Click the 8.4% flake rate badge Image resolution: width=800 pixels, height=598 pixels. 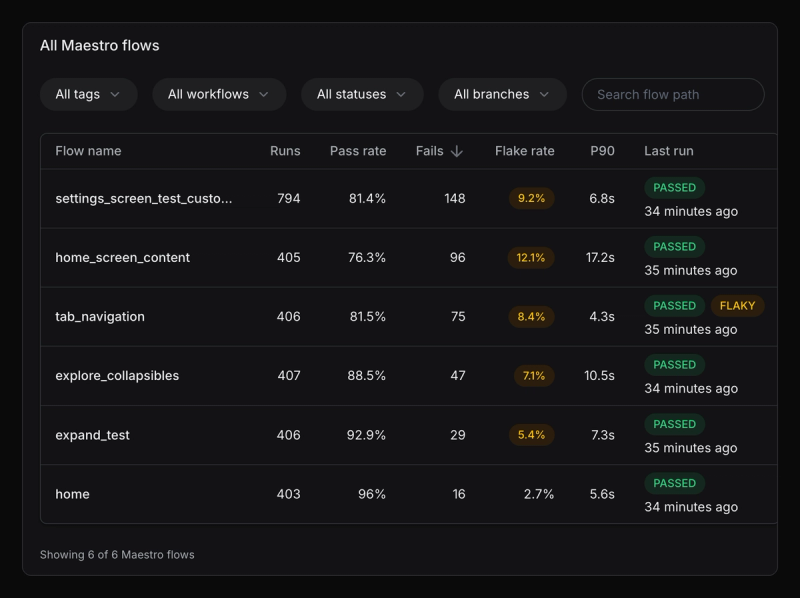[532, 317]
